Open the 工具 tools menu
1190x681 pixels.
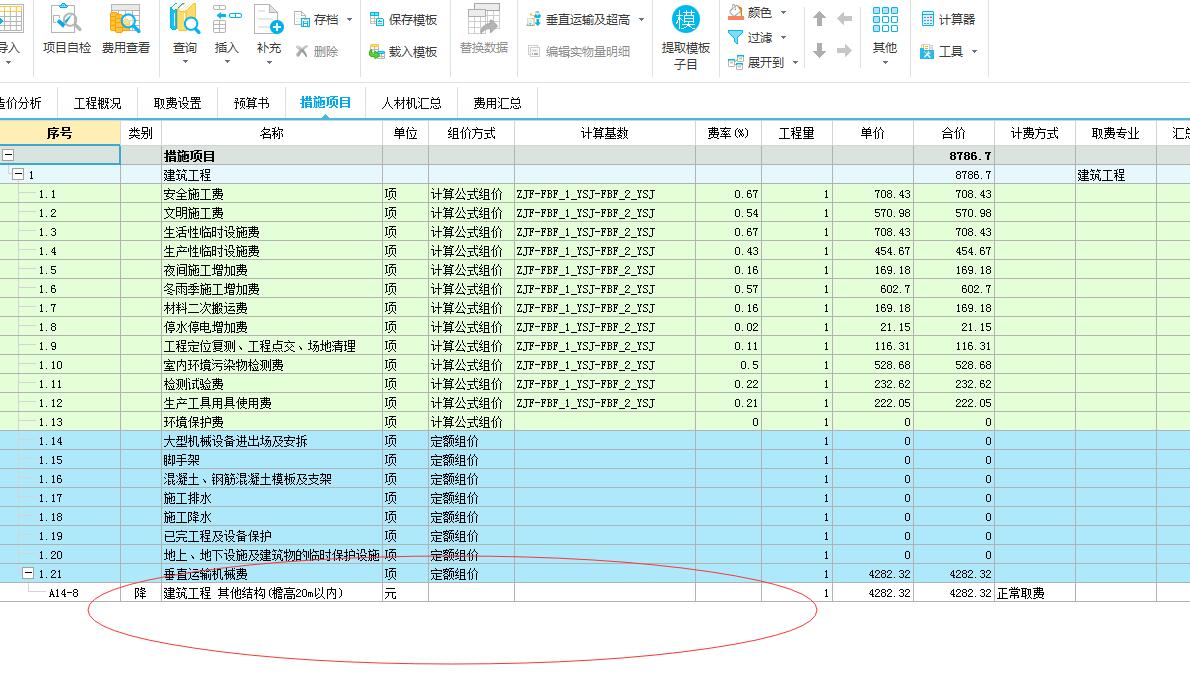942,52
